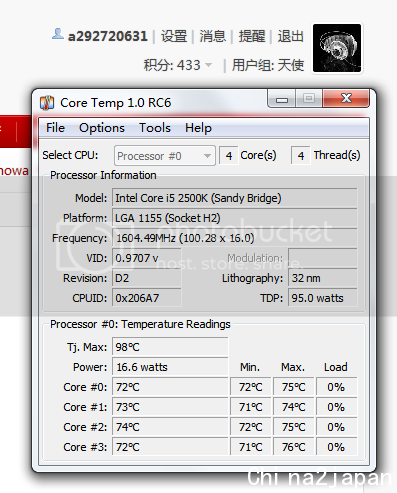
Task: Click the Core #1 temperature 73°C field
Action: pos(170,407)
